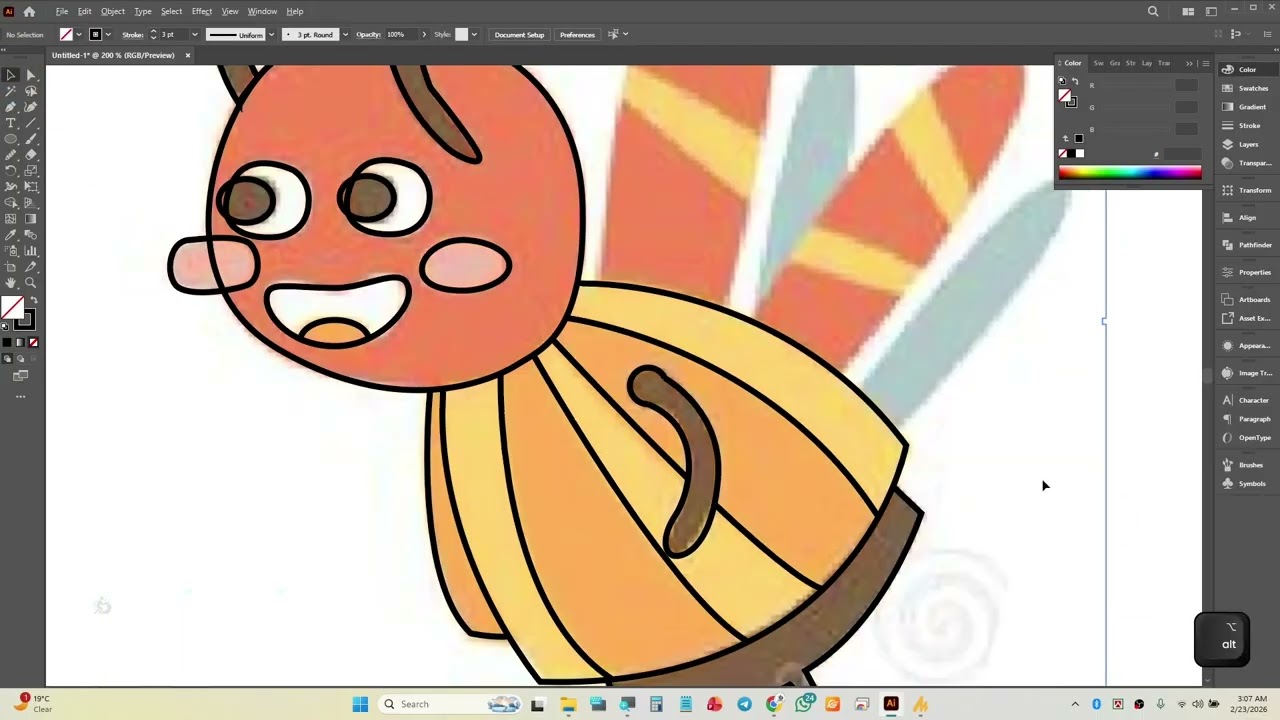Screen dimensions: 1280x720
Task: Open the fill color dropdown in control bar
Action: pyautogui.click(x=80, y=34)
